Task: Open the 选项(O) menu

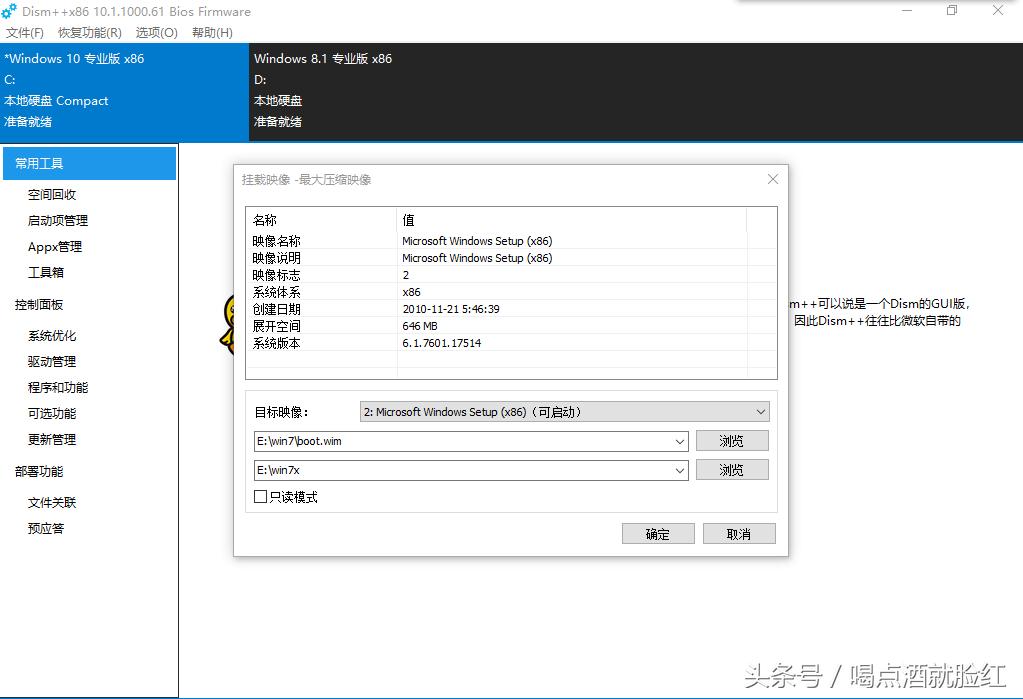Action: [155, 32]
